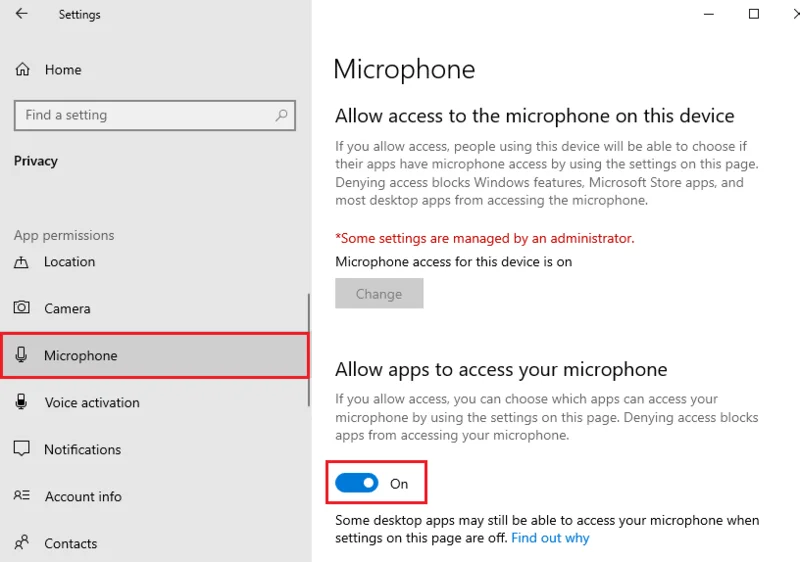
Task: Click the red administrator managed notice
Action: click(485, 238)
